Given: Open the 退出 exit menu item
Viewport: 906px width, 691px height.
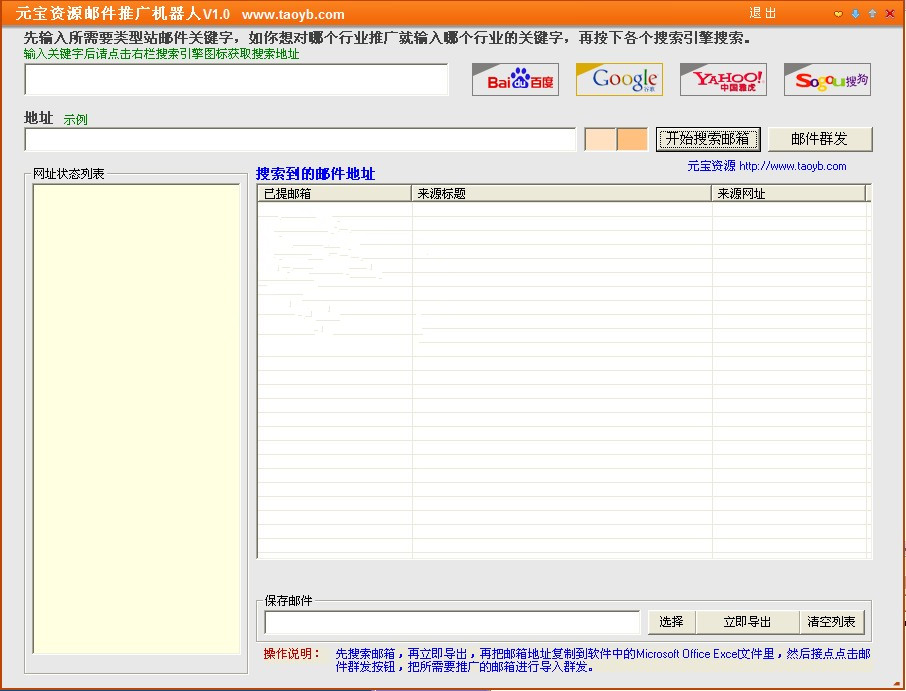Looking at the screenshot, I should coord(761,13).
